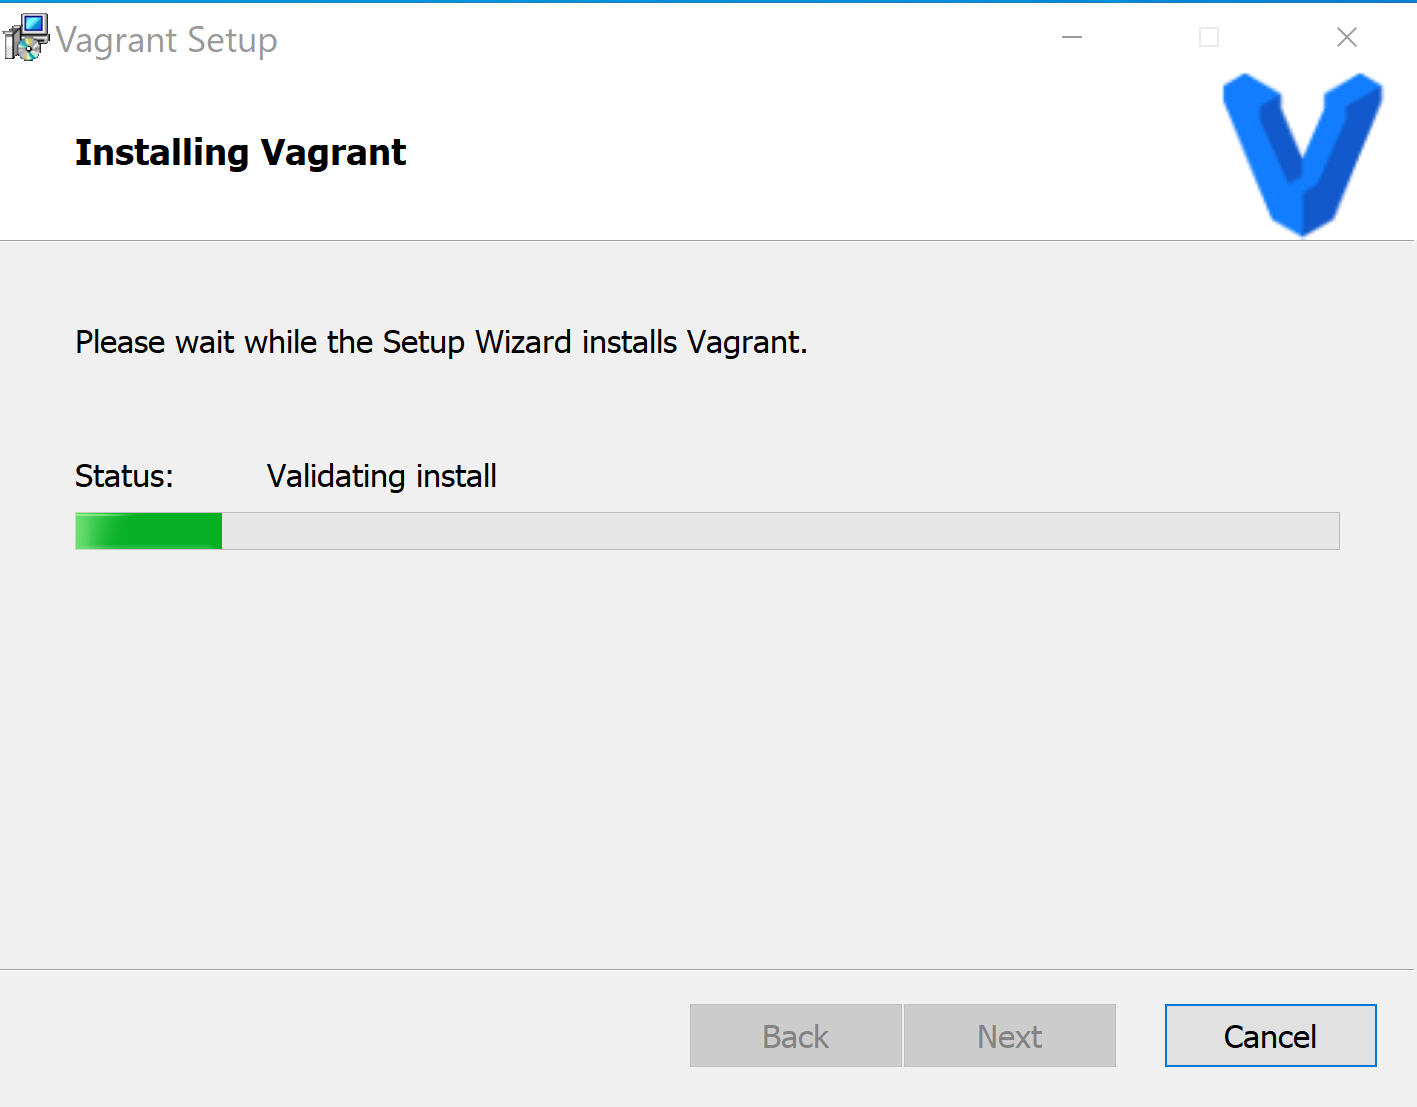This screenshot has height=1107, width=1417.
Task: Click the blue Vagrant V logo
Action: 1303,154
